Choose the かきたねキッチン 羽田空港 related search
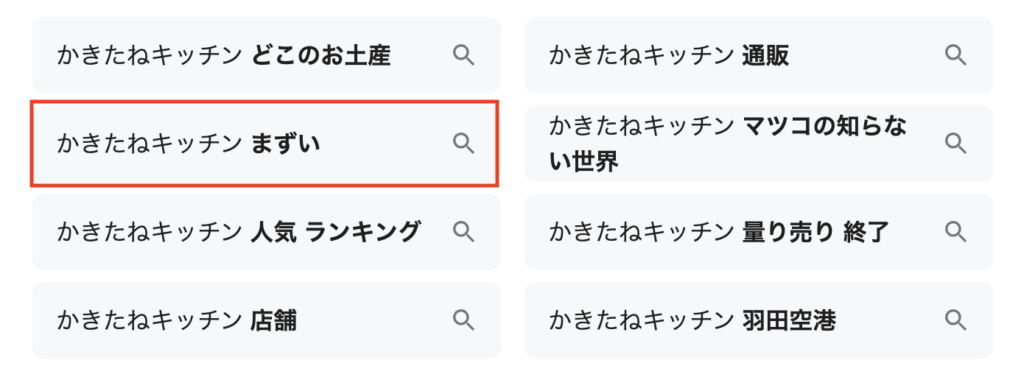 [759, 320]
